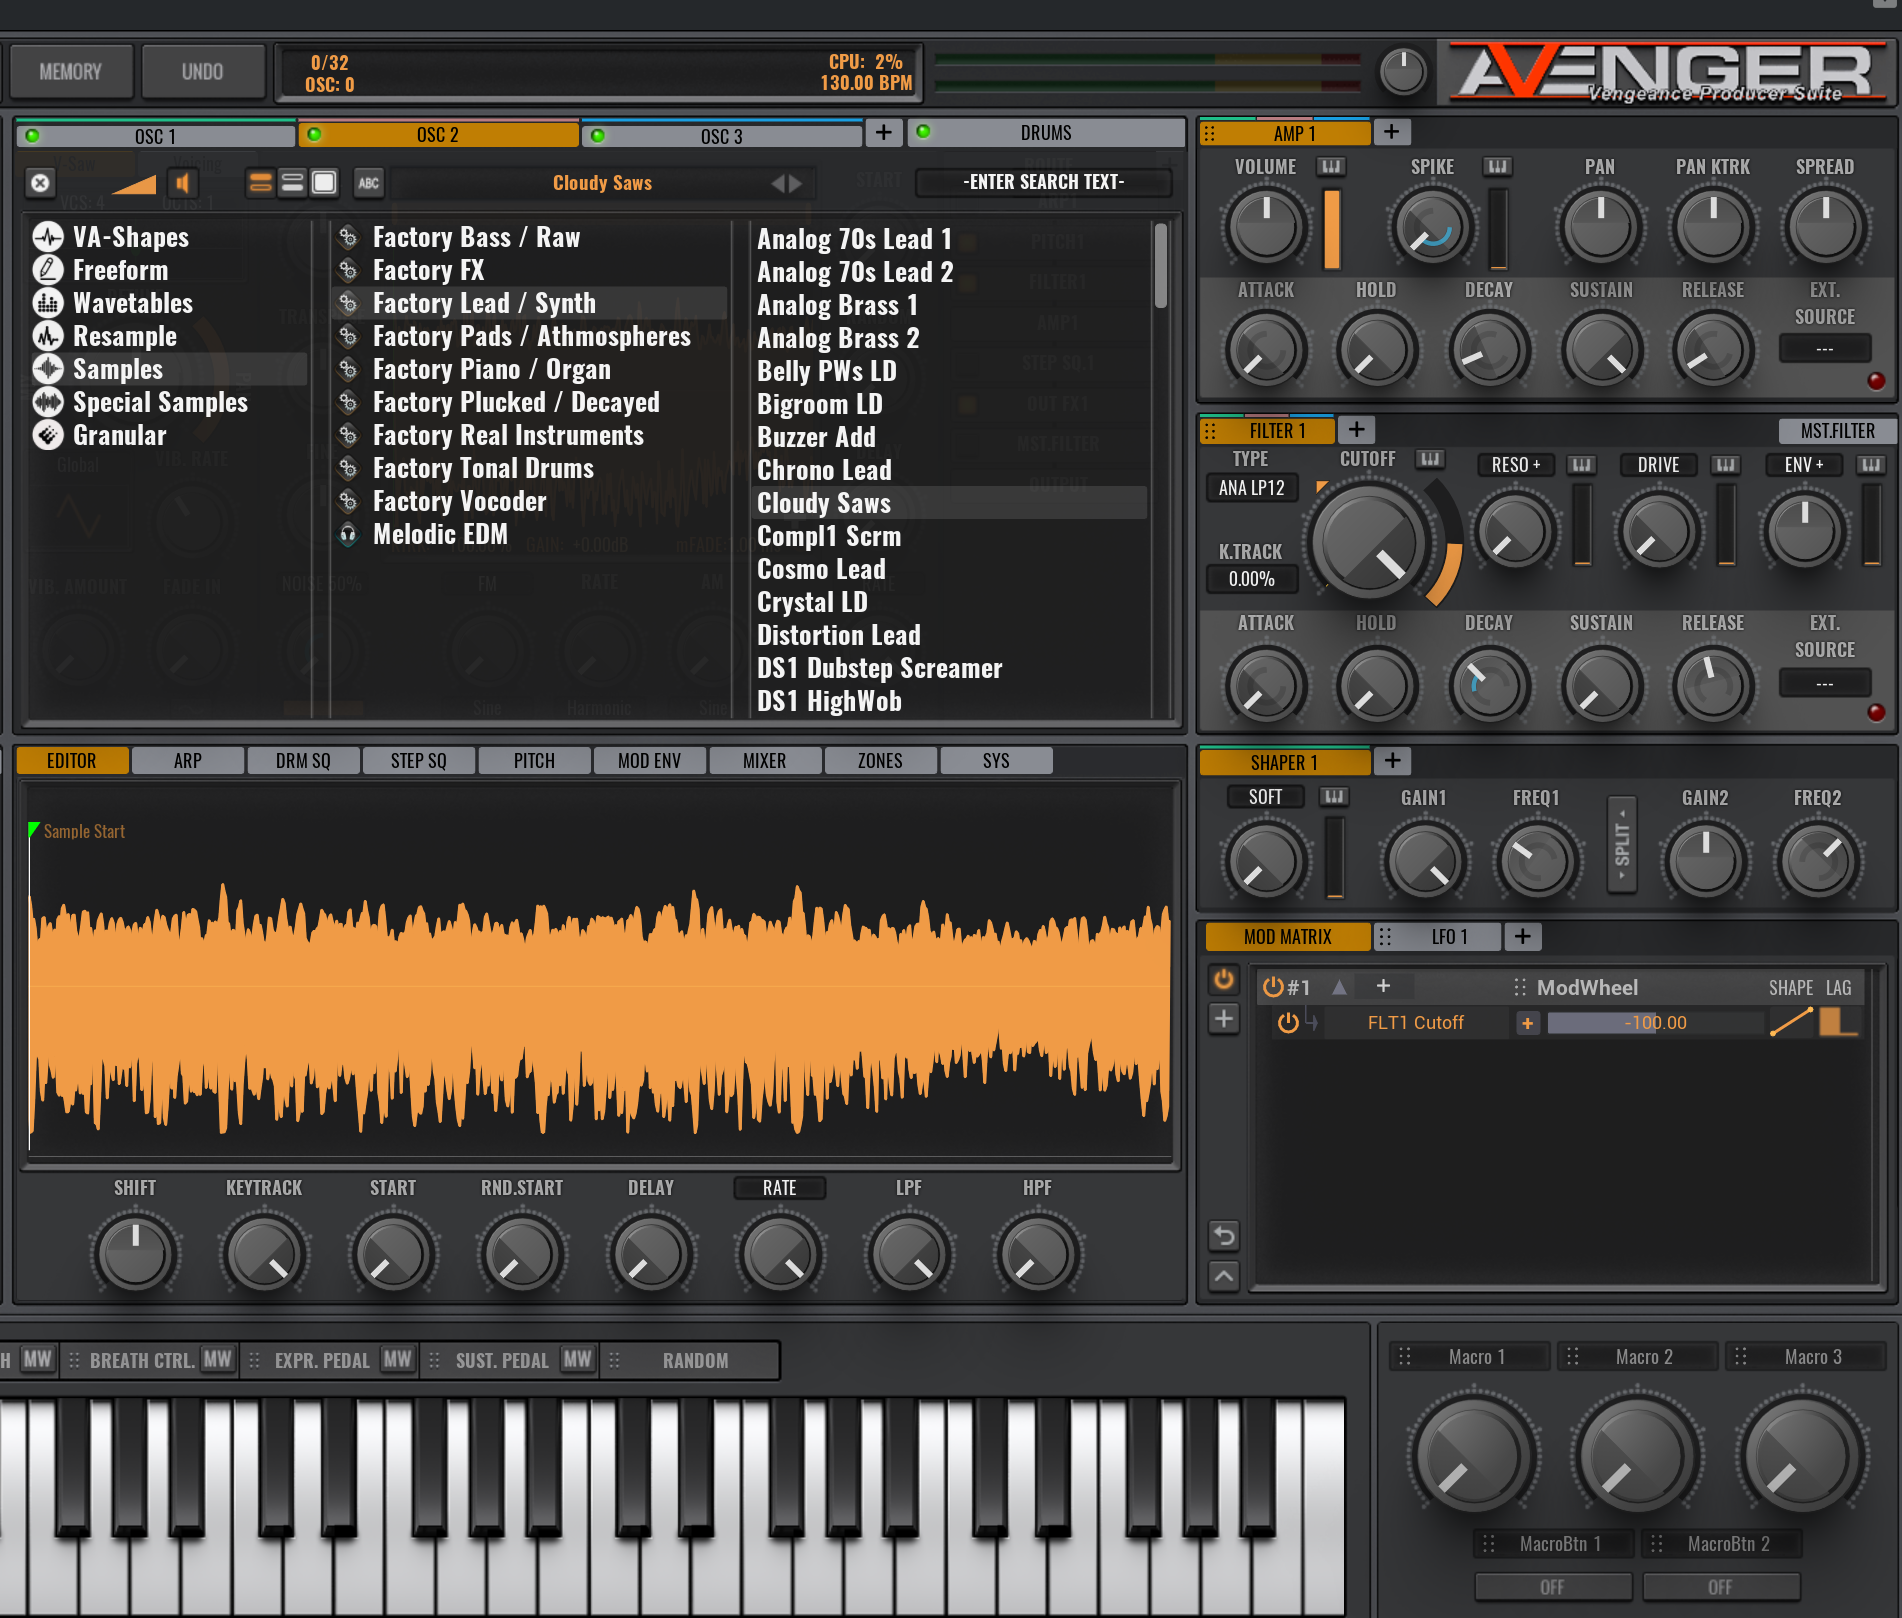The width and height of the screenshot is (1902, 1618).
Task: Open the FILTER EXT. SOURCE dropdown
Action: point(1824,684)
